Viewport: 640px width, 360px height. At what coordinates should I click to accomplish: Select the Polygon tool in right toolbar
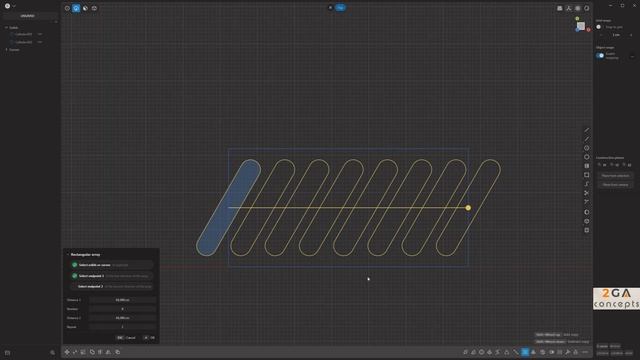pos(587,157)
